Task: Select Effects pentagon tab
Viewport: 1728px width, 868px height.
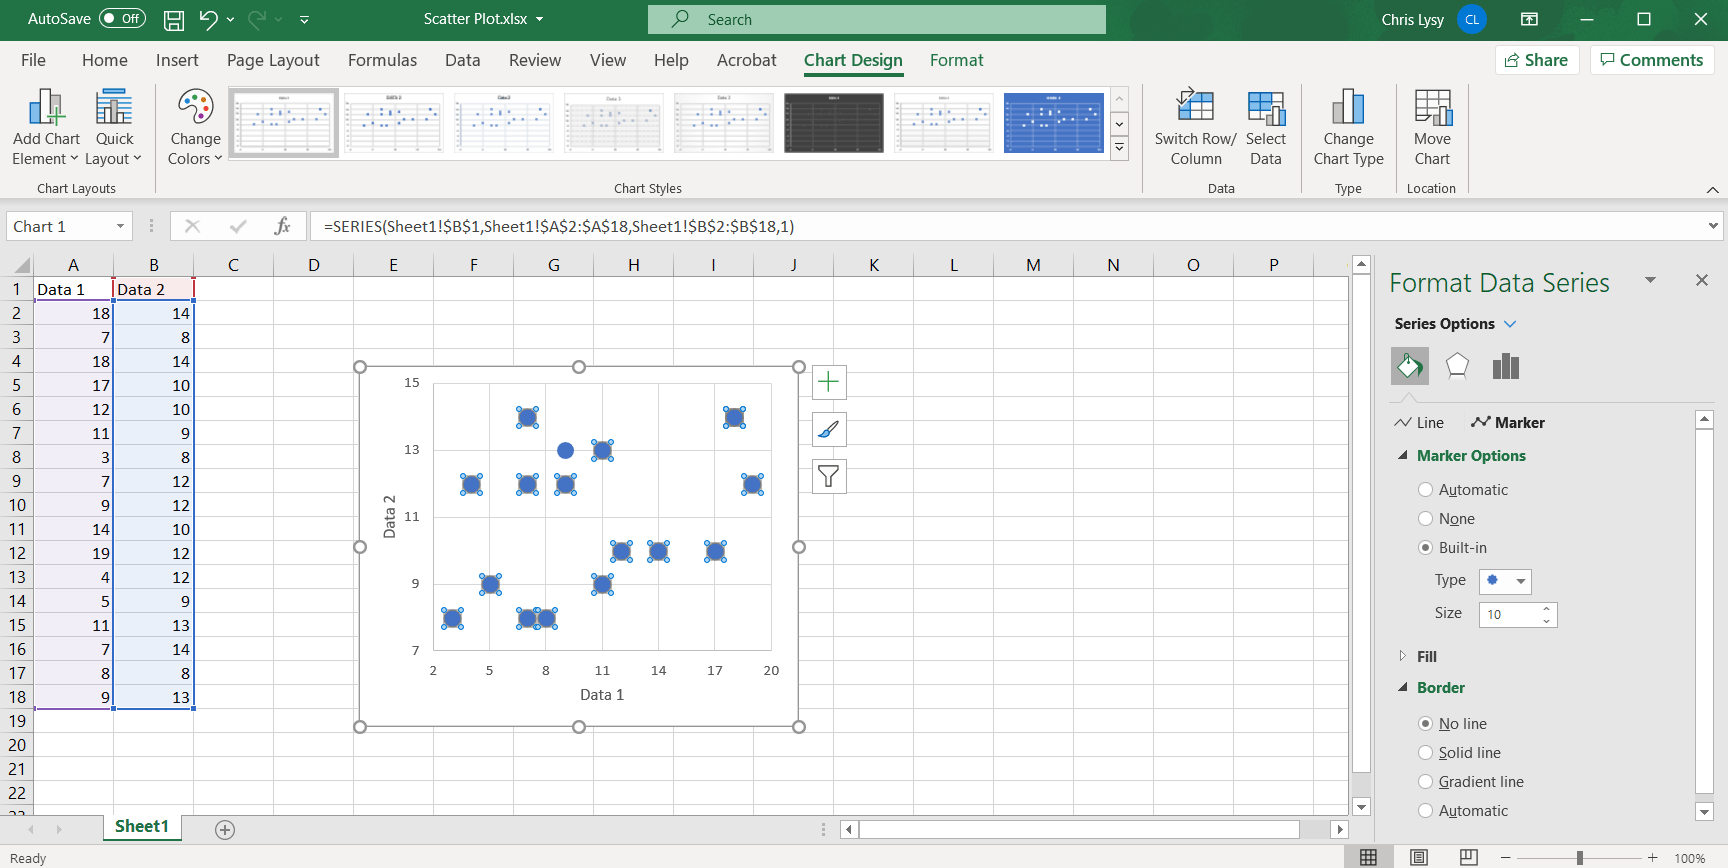Action: tap(1457, 366)
